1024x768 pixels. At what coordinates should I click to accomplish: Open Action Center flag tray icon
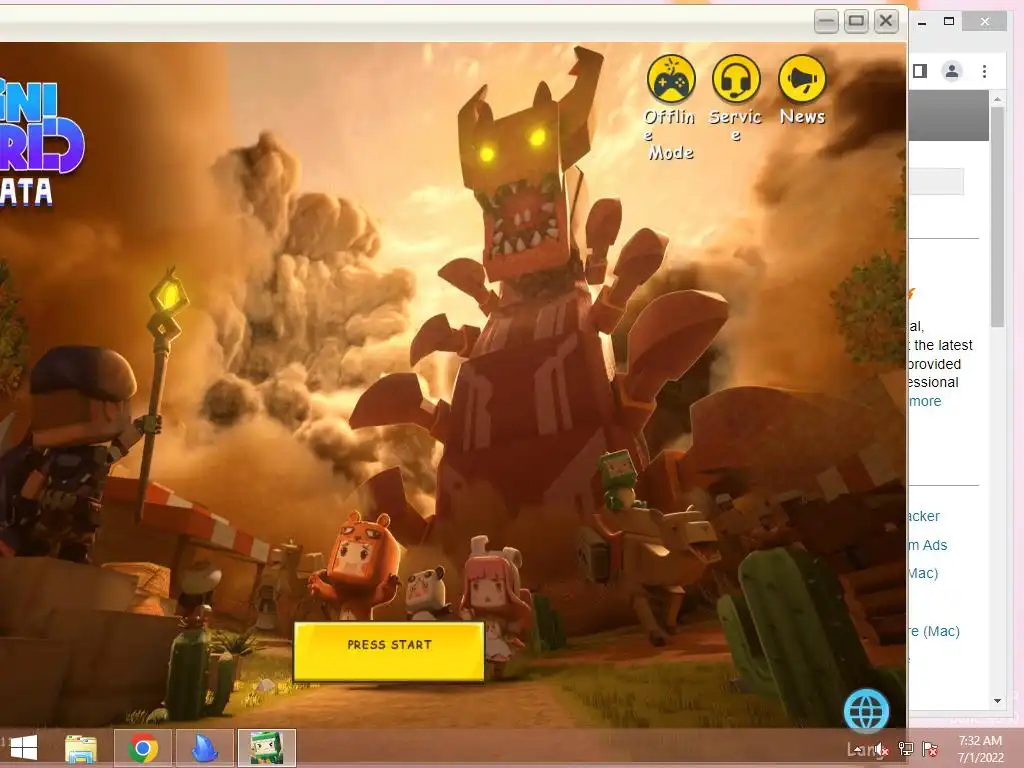pos(930,749)
